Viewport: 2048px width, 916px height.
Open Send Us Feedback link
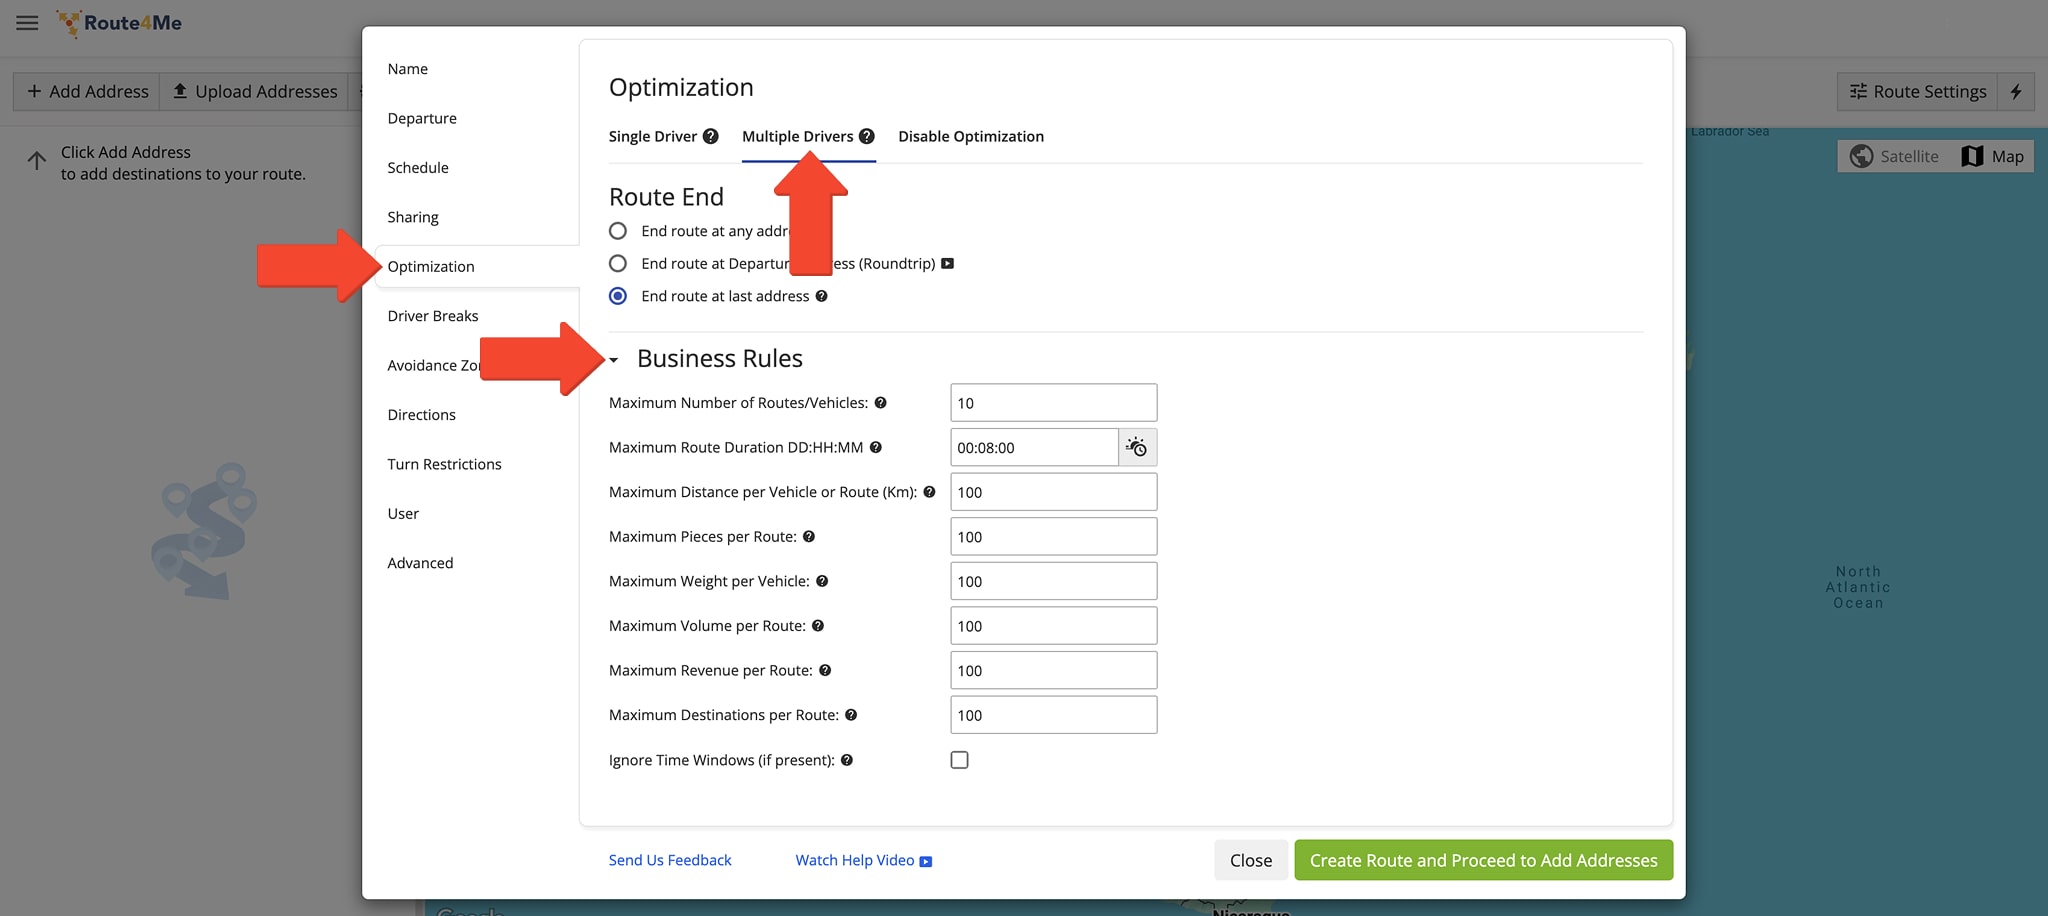pyautogui.click(x=670, y=860)
